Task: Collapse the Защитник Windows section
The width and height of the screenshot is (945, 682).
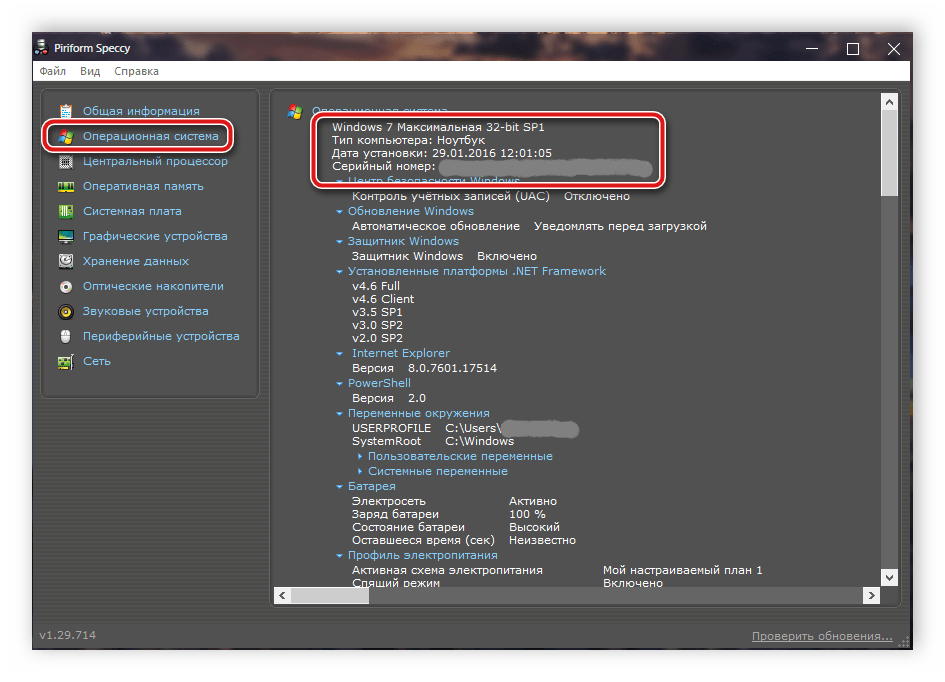Action: click(340, 242)
